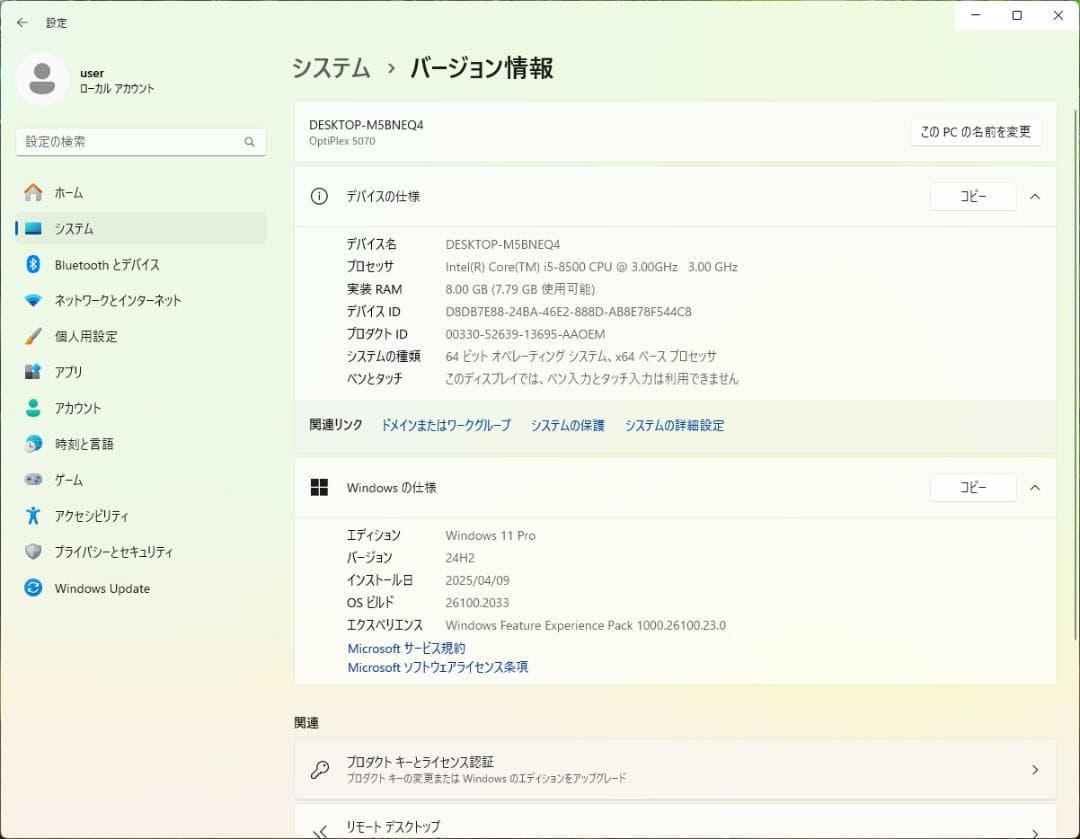Open アクセシビリティ settings in the sidebar
Screen dimensions: 1080x839
(141, 515)
